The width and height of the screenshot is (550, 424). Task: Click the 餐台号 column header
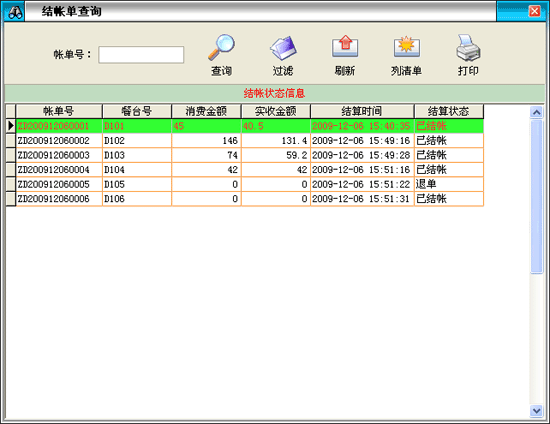pyautogui.click(x=137, y=112)
